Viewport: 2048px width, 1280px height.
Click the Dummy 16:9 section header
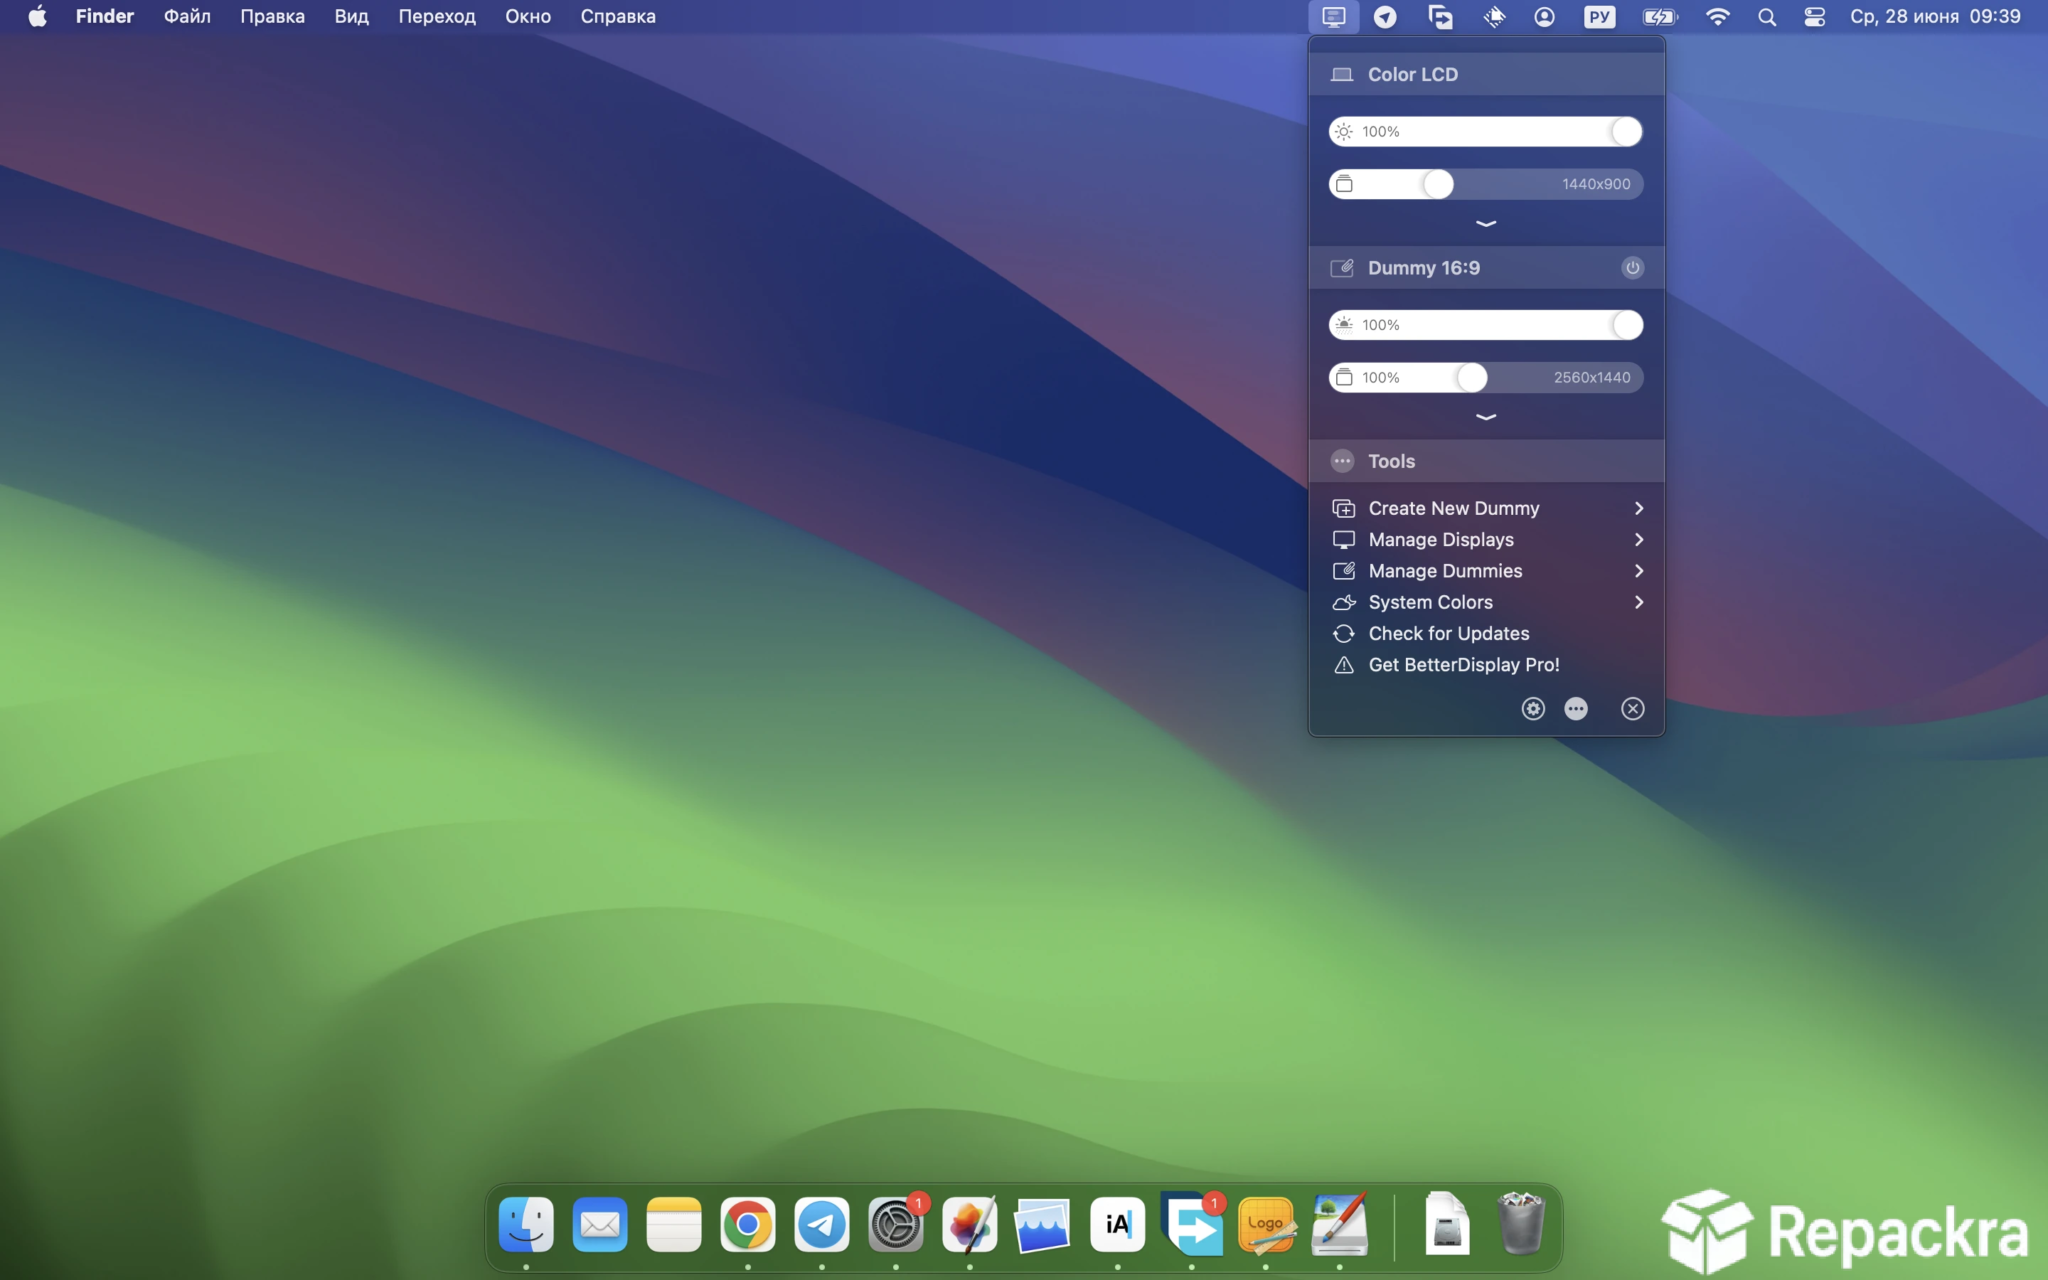coord(1487,268)
